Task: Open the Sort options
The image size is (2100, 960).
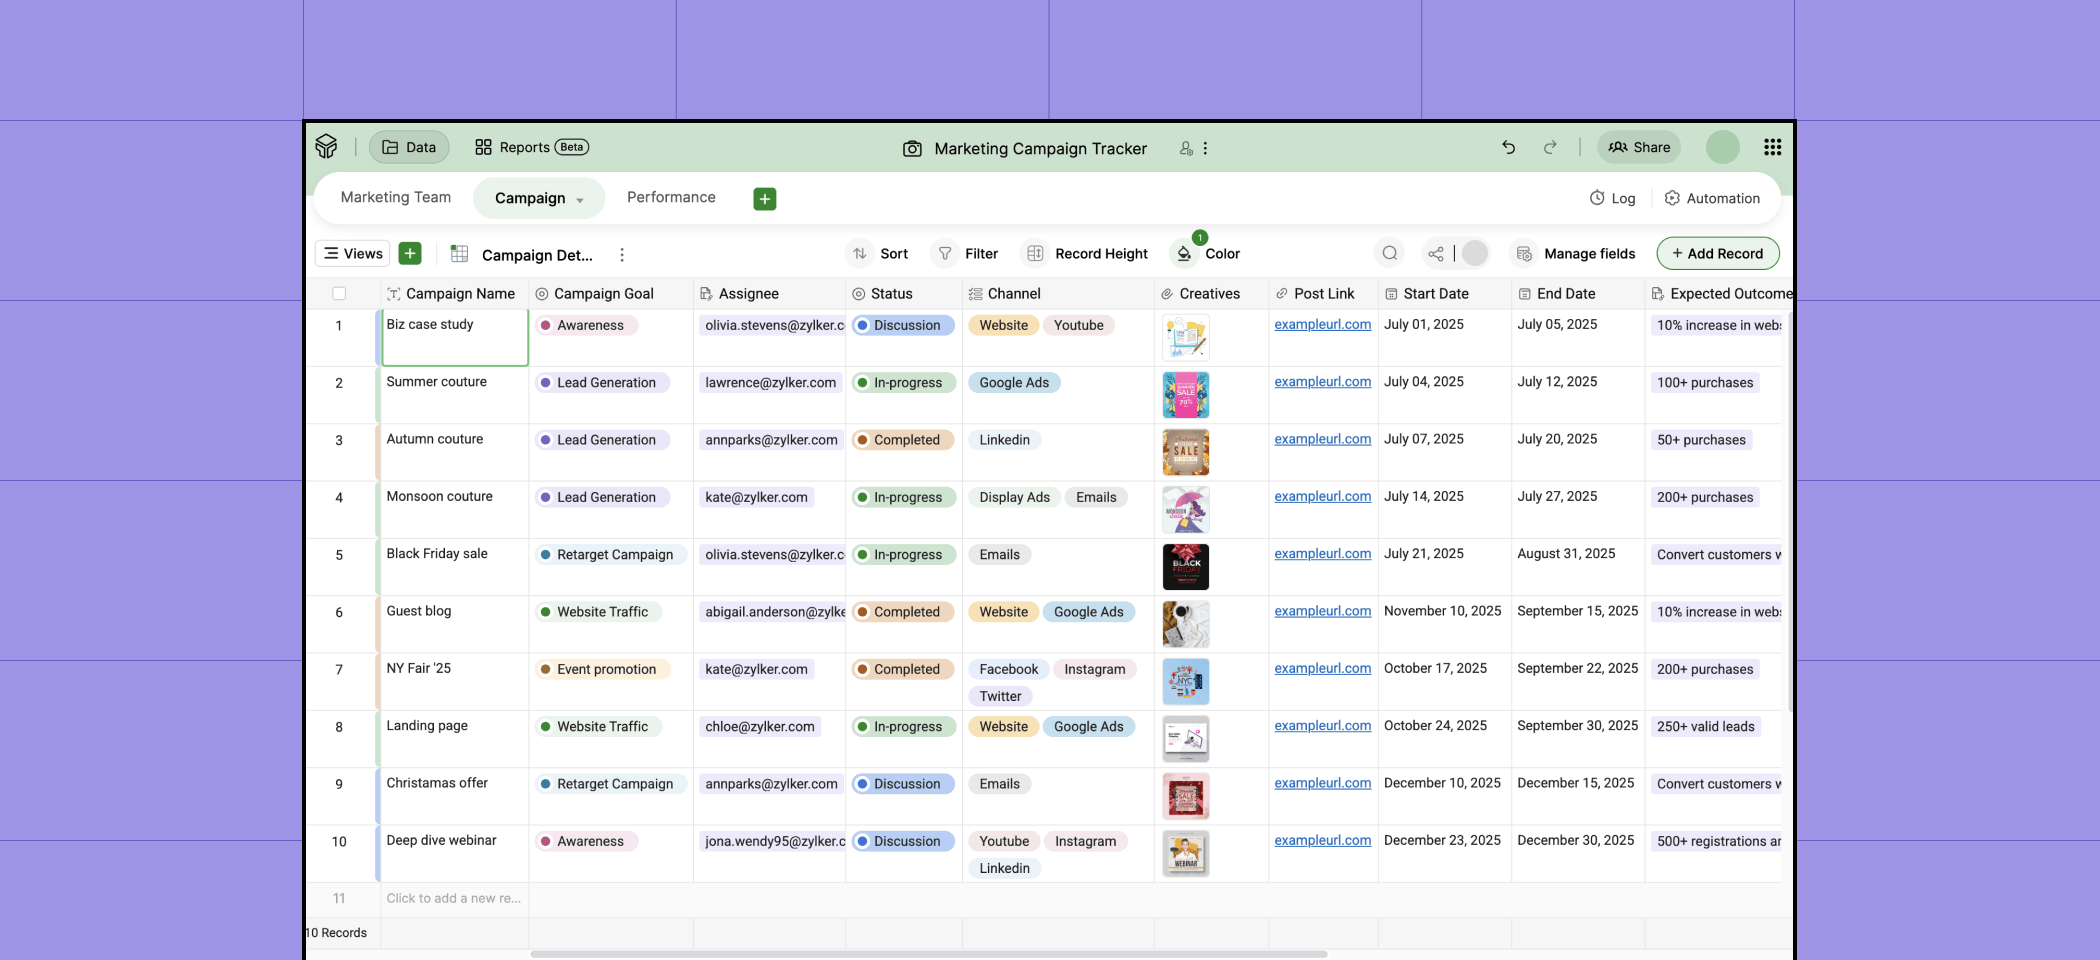Action: (878, 253)
